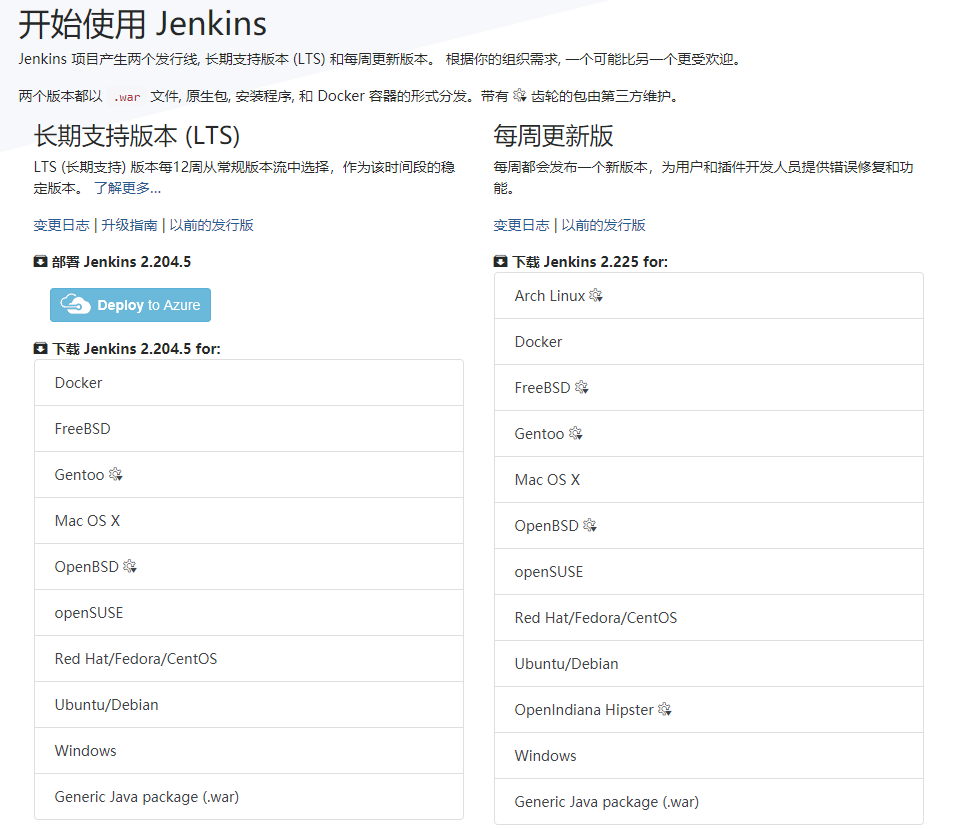This screenshot has width=955, height=829.
Task: Select openSUSE in weekly download list
Action: pos(709,571)
